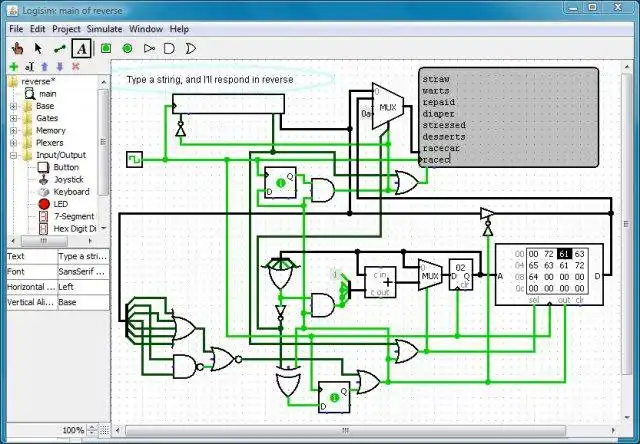The image size is (640, 444).
Task: Select the Keyboard component in tree
Action: click(71, 192)
